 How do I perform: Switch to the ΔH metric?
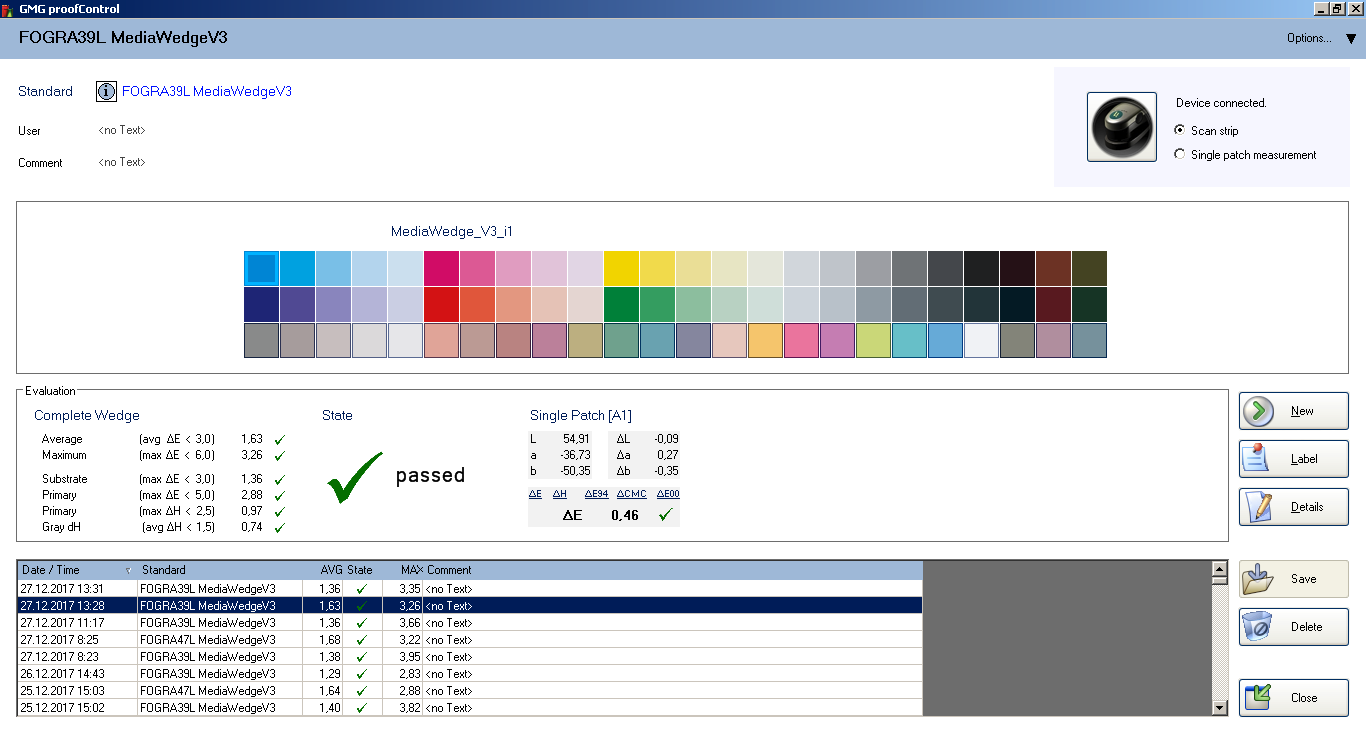[x=560, y=494]
